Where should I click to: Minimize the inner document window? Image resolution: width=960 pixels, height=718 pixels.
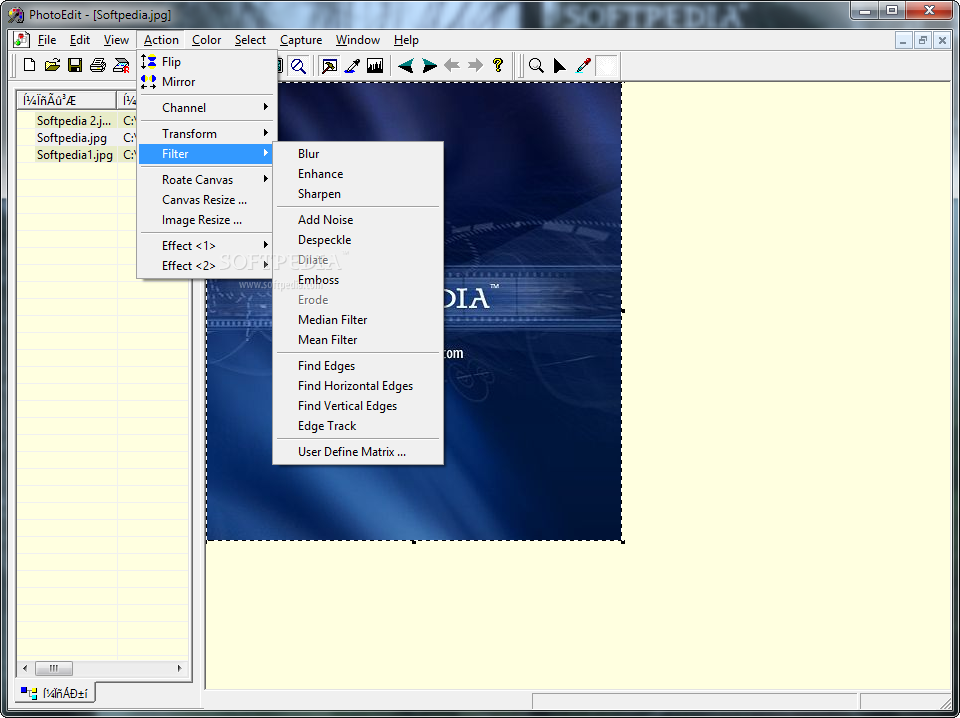903,40
